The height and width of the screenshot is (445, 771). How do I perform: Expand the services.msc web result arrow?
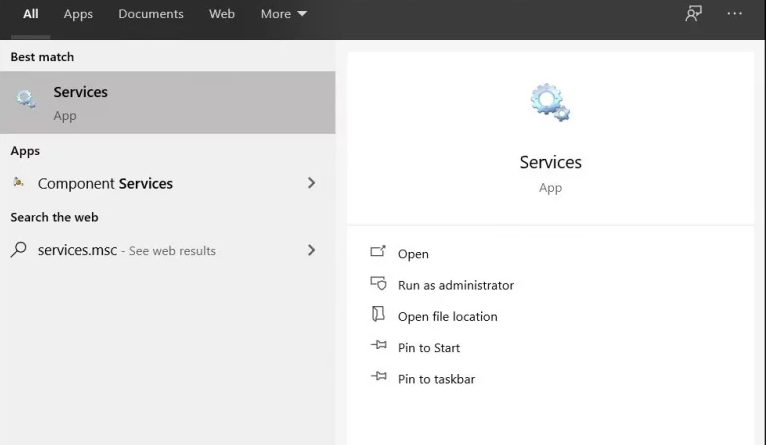(311, 250)
